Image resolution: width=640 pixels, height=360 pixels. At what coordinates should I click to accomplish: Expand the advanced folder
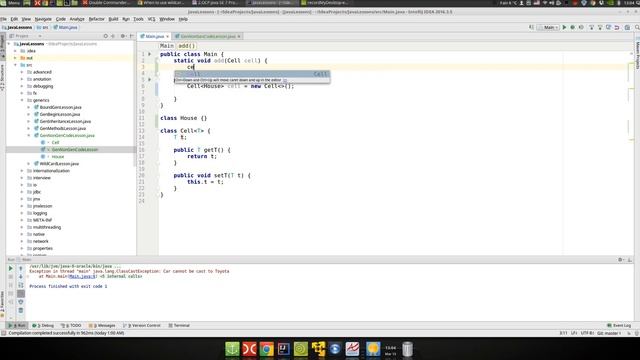(x=22, y=72)
